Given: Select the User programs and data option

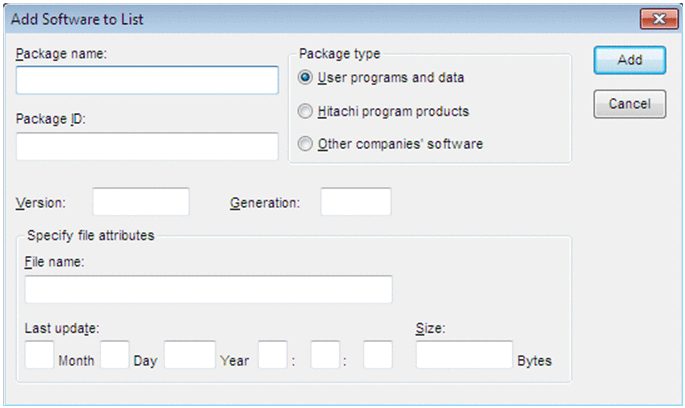Looking at the screenshot, I should pos(306,77).
